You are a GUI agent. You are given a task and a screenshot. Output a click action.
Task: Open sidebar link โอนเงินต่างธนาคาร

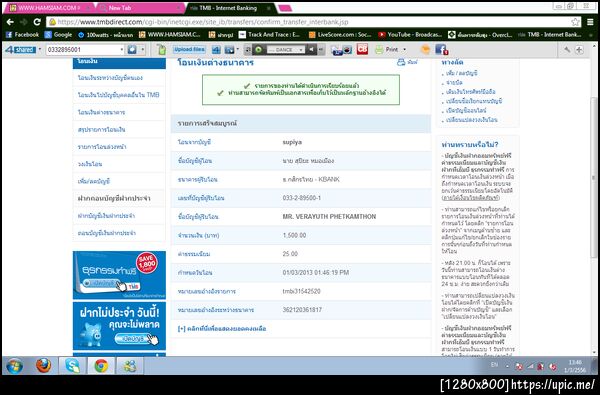pyautogui.click(x=101, y=112)
